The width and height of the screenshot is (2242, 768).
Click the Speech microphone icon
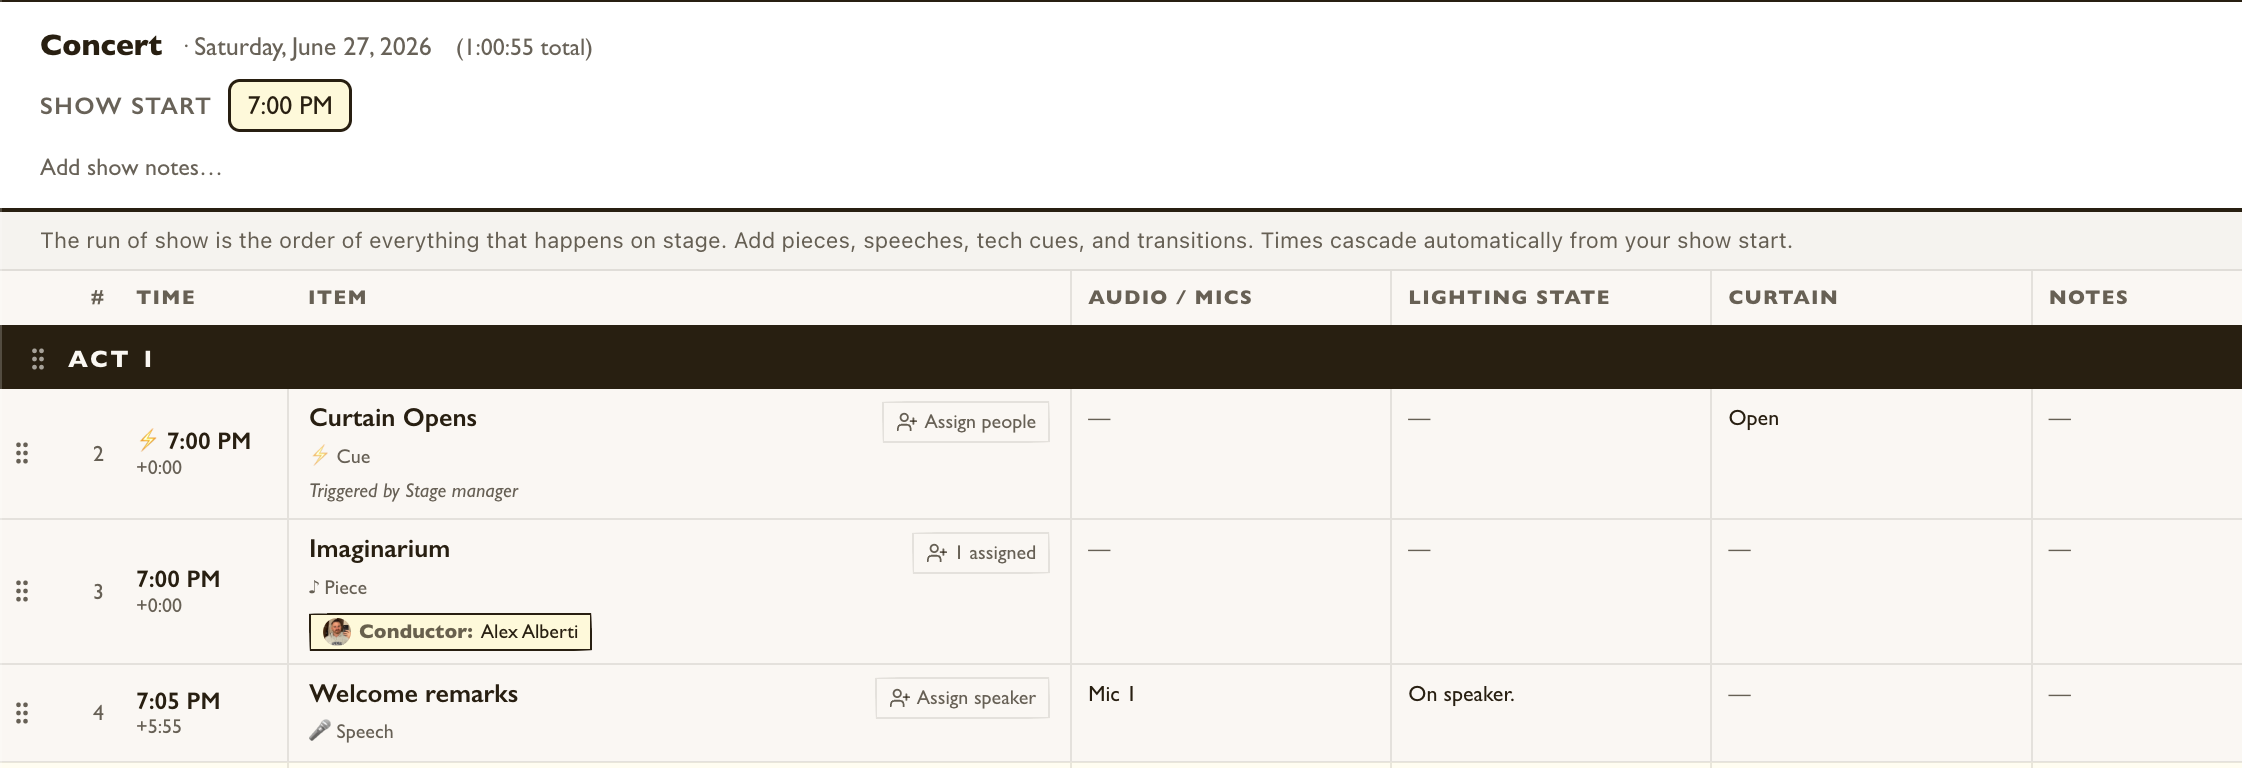pyautogui.click(x=320, y=731)
